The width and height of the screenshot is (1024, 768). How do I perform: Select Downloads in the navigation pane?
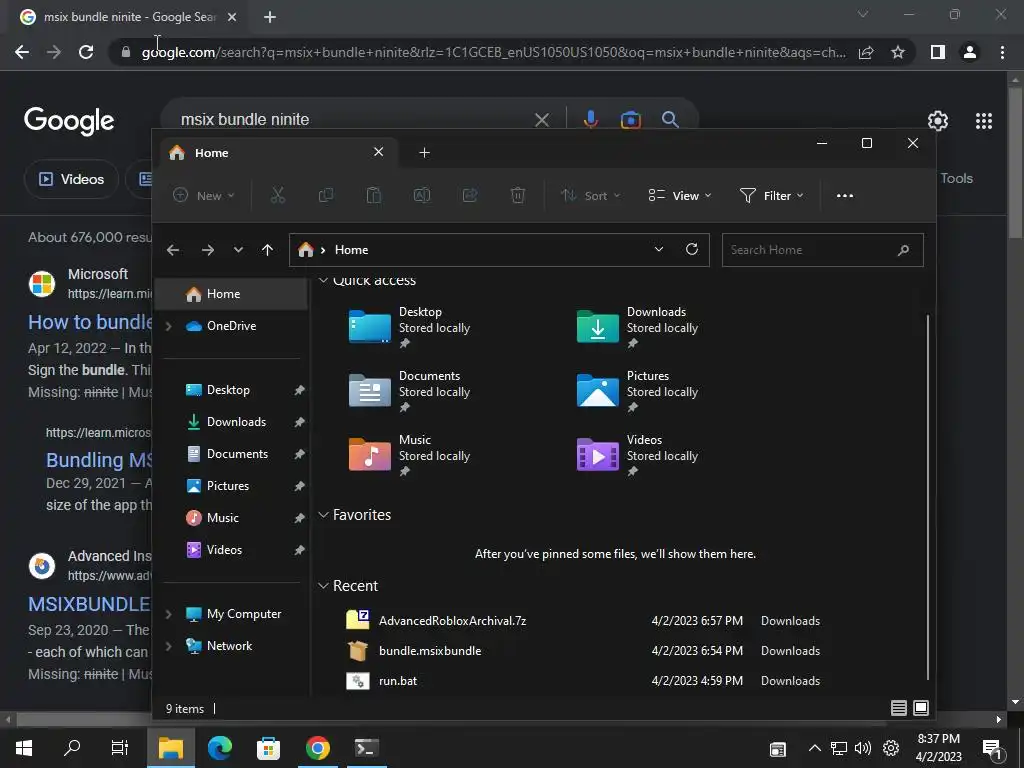coord(231,422)
